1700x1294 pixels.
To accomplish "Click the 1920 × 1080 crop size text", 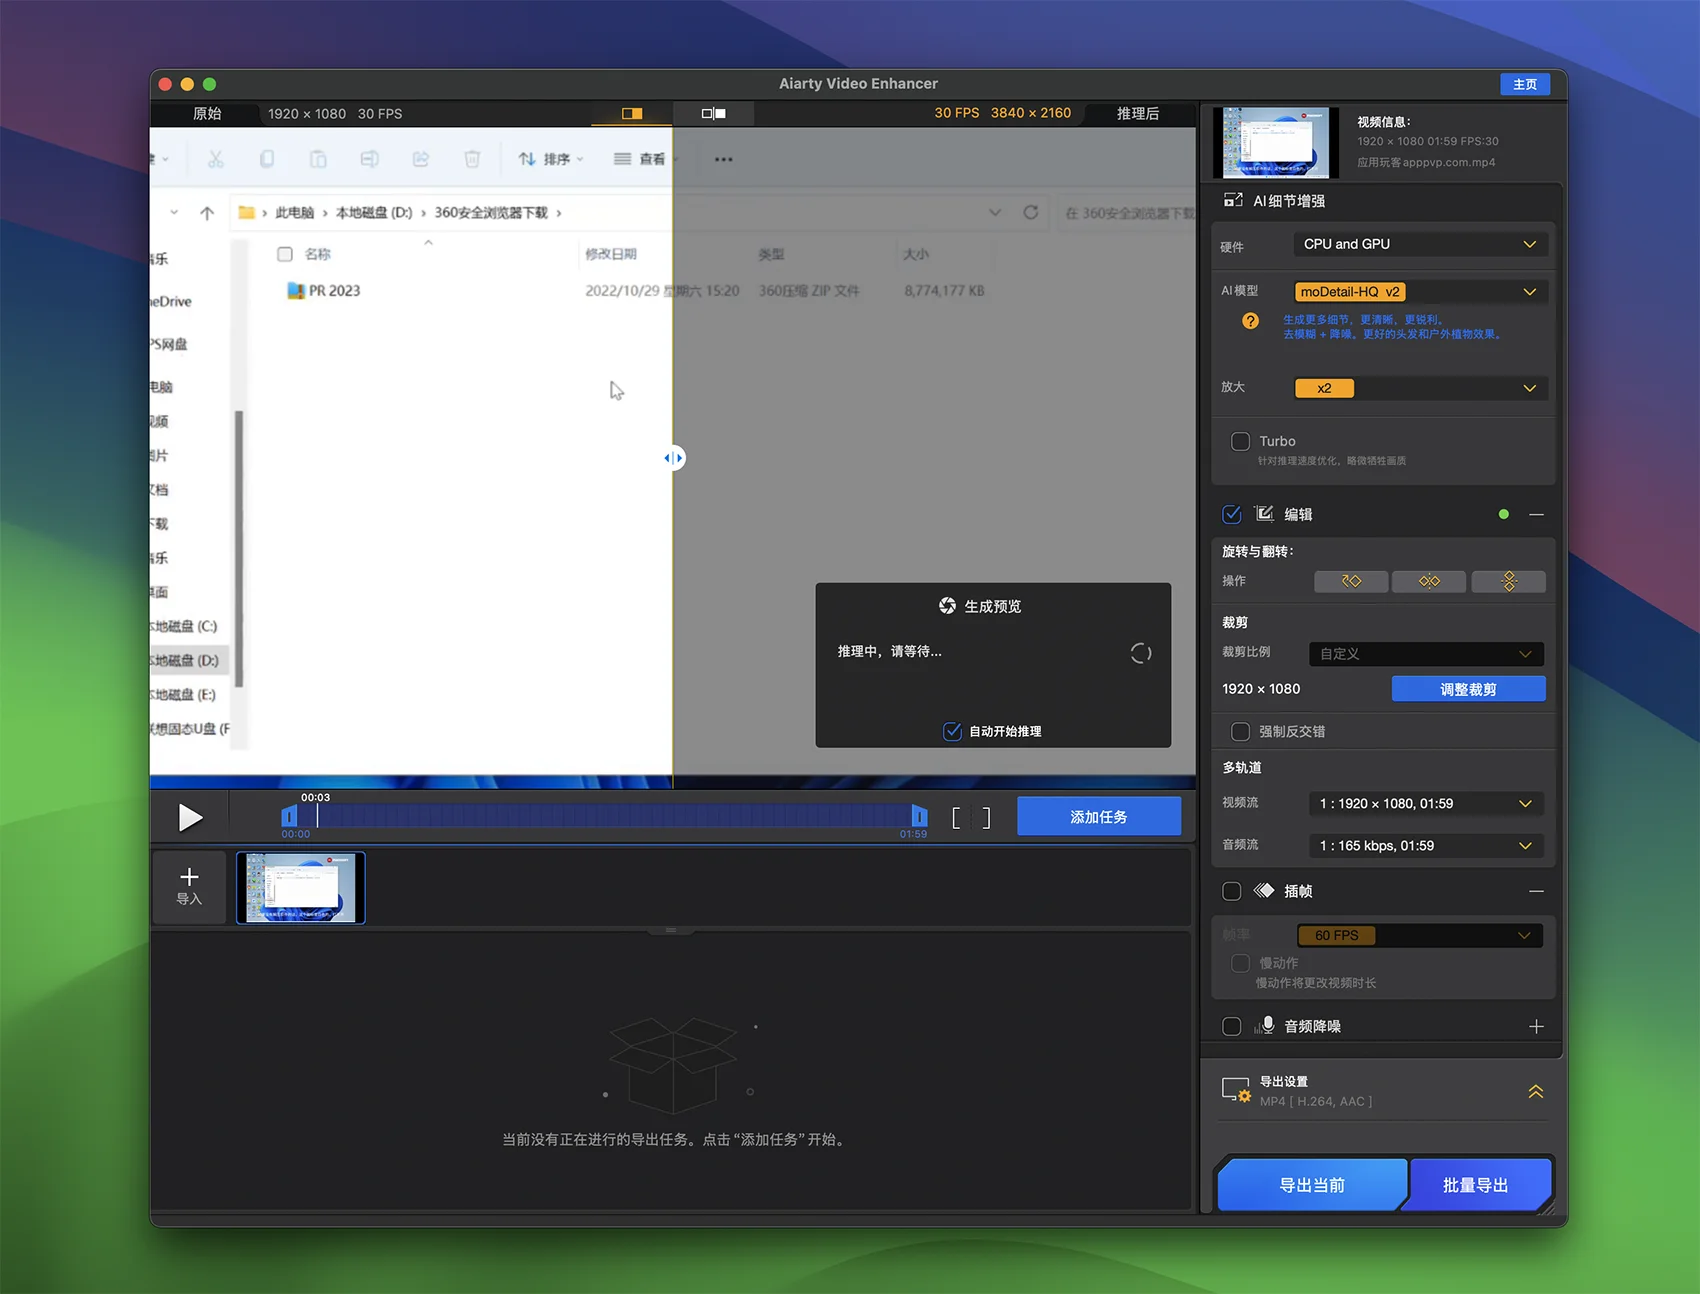I will [x=1261, y=689].
